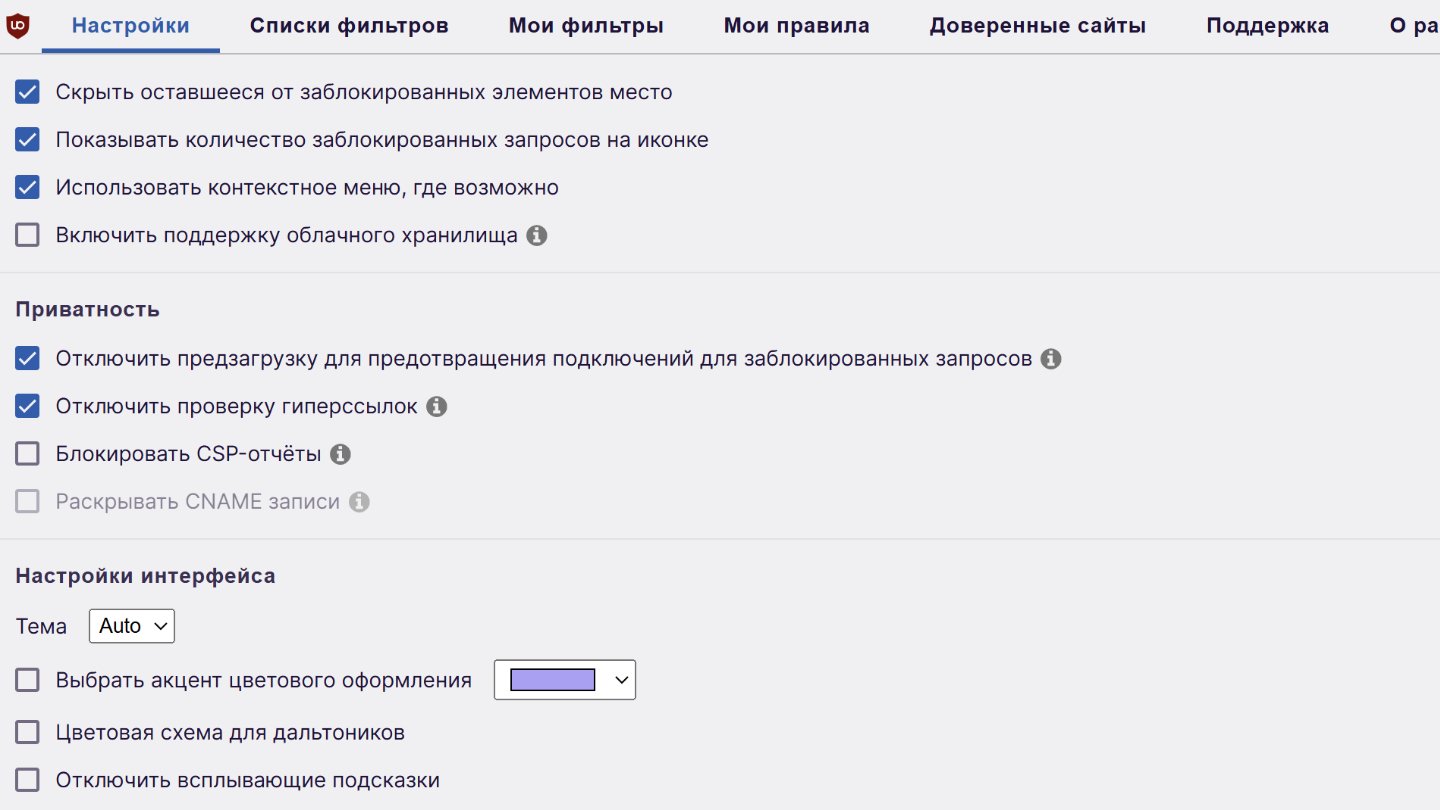
Task: Click the Приватность section heading
Action: [88, 309]
